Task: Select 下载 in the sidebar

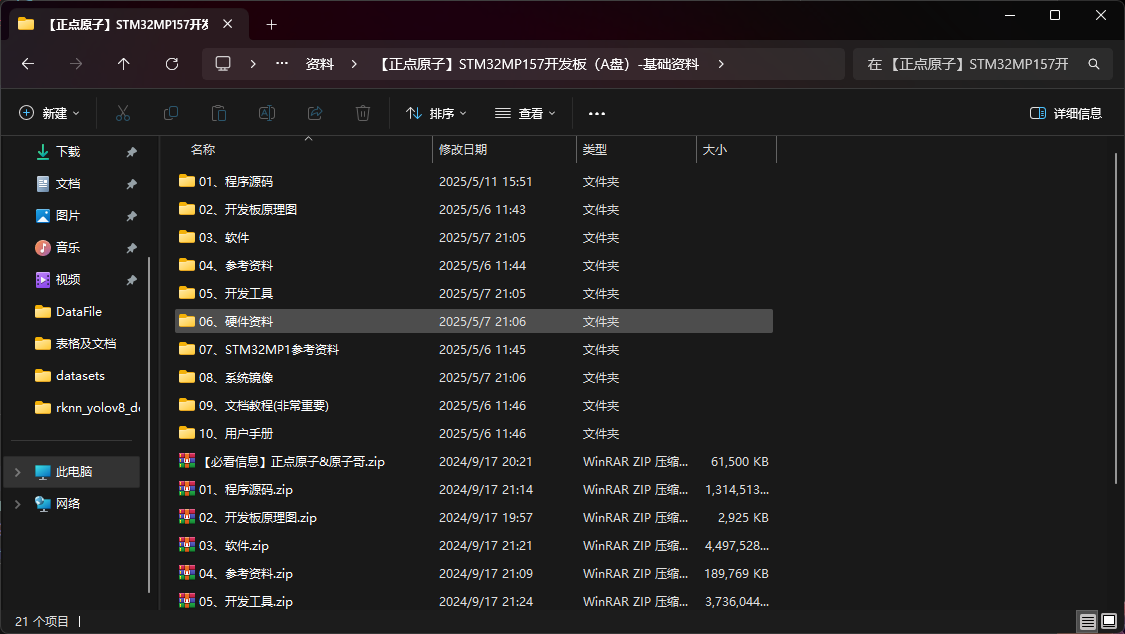Action: (x=68, y=151)
